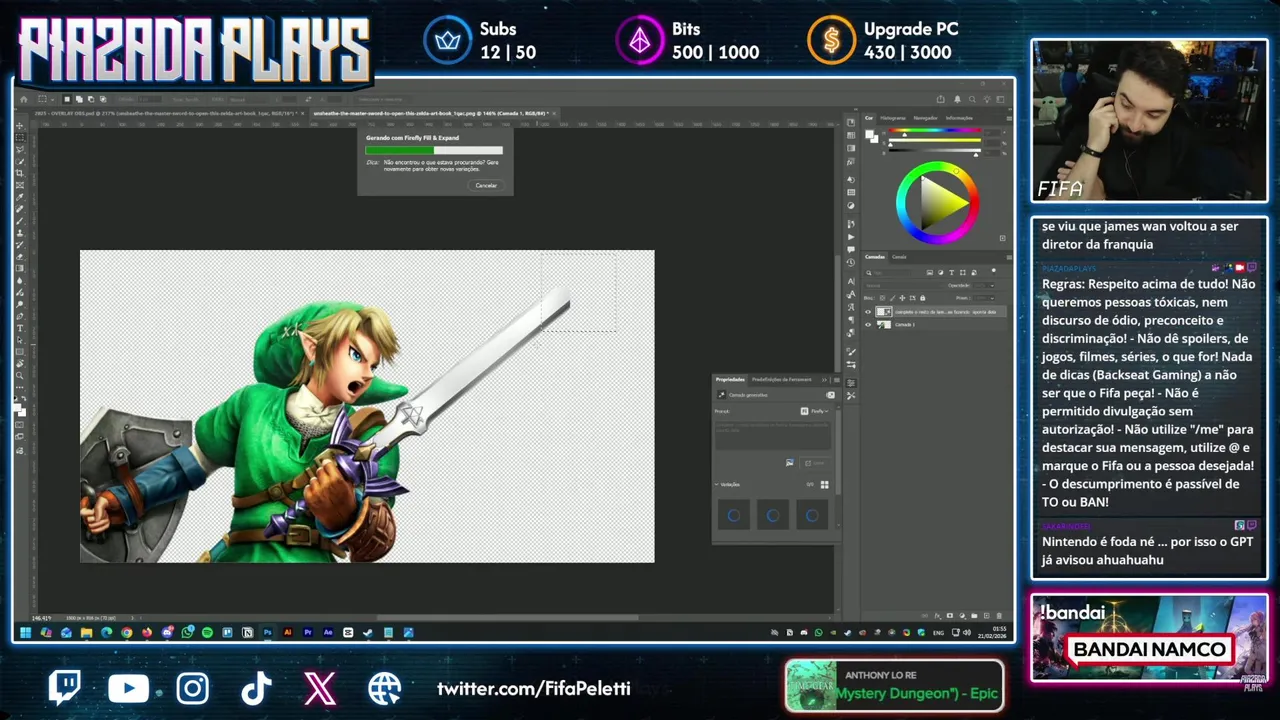This screenshot has height=720, width=1280.
Task: Open the Comments panel icon in dock
Action: tap(851, 249)
